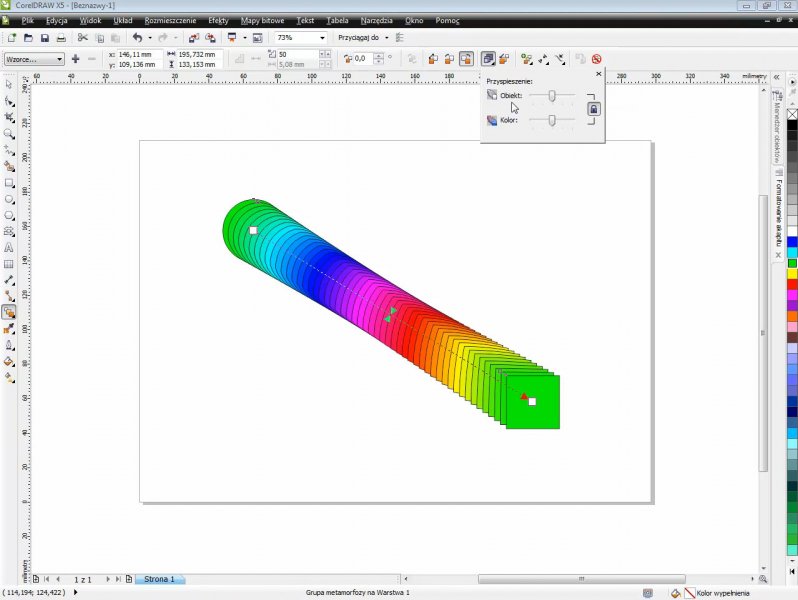The image size is (798, 600).
Task: Select the Pick tool in the toolbox
Action: tap(10, 85)
